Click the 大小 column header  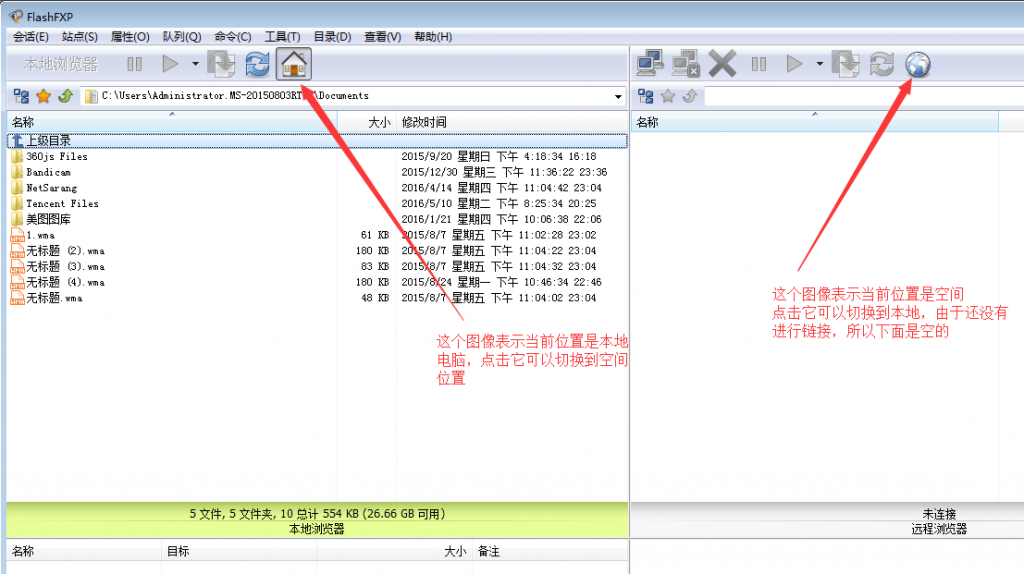[x=378, y=122]
